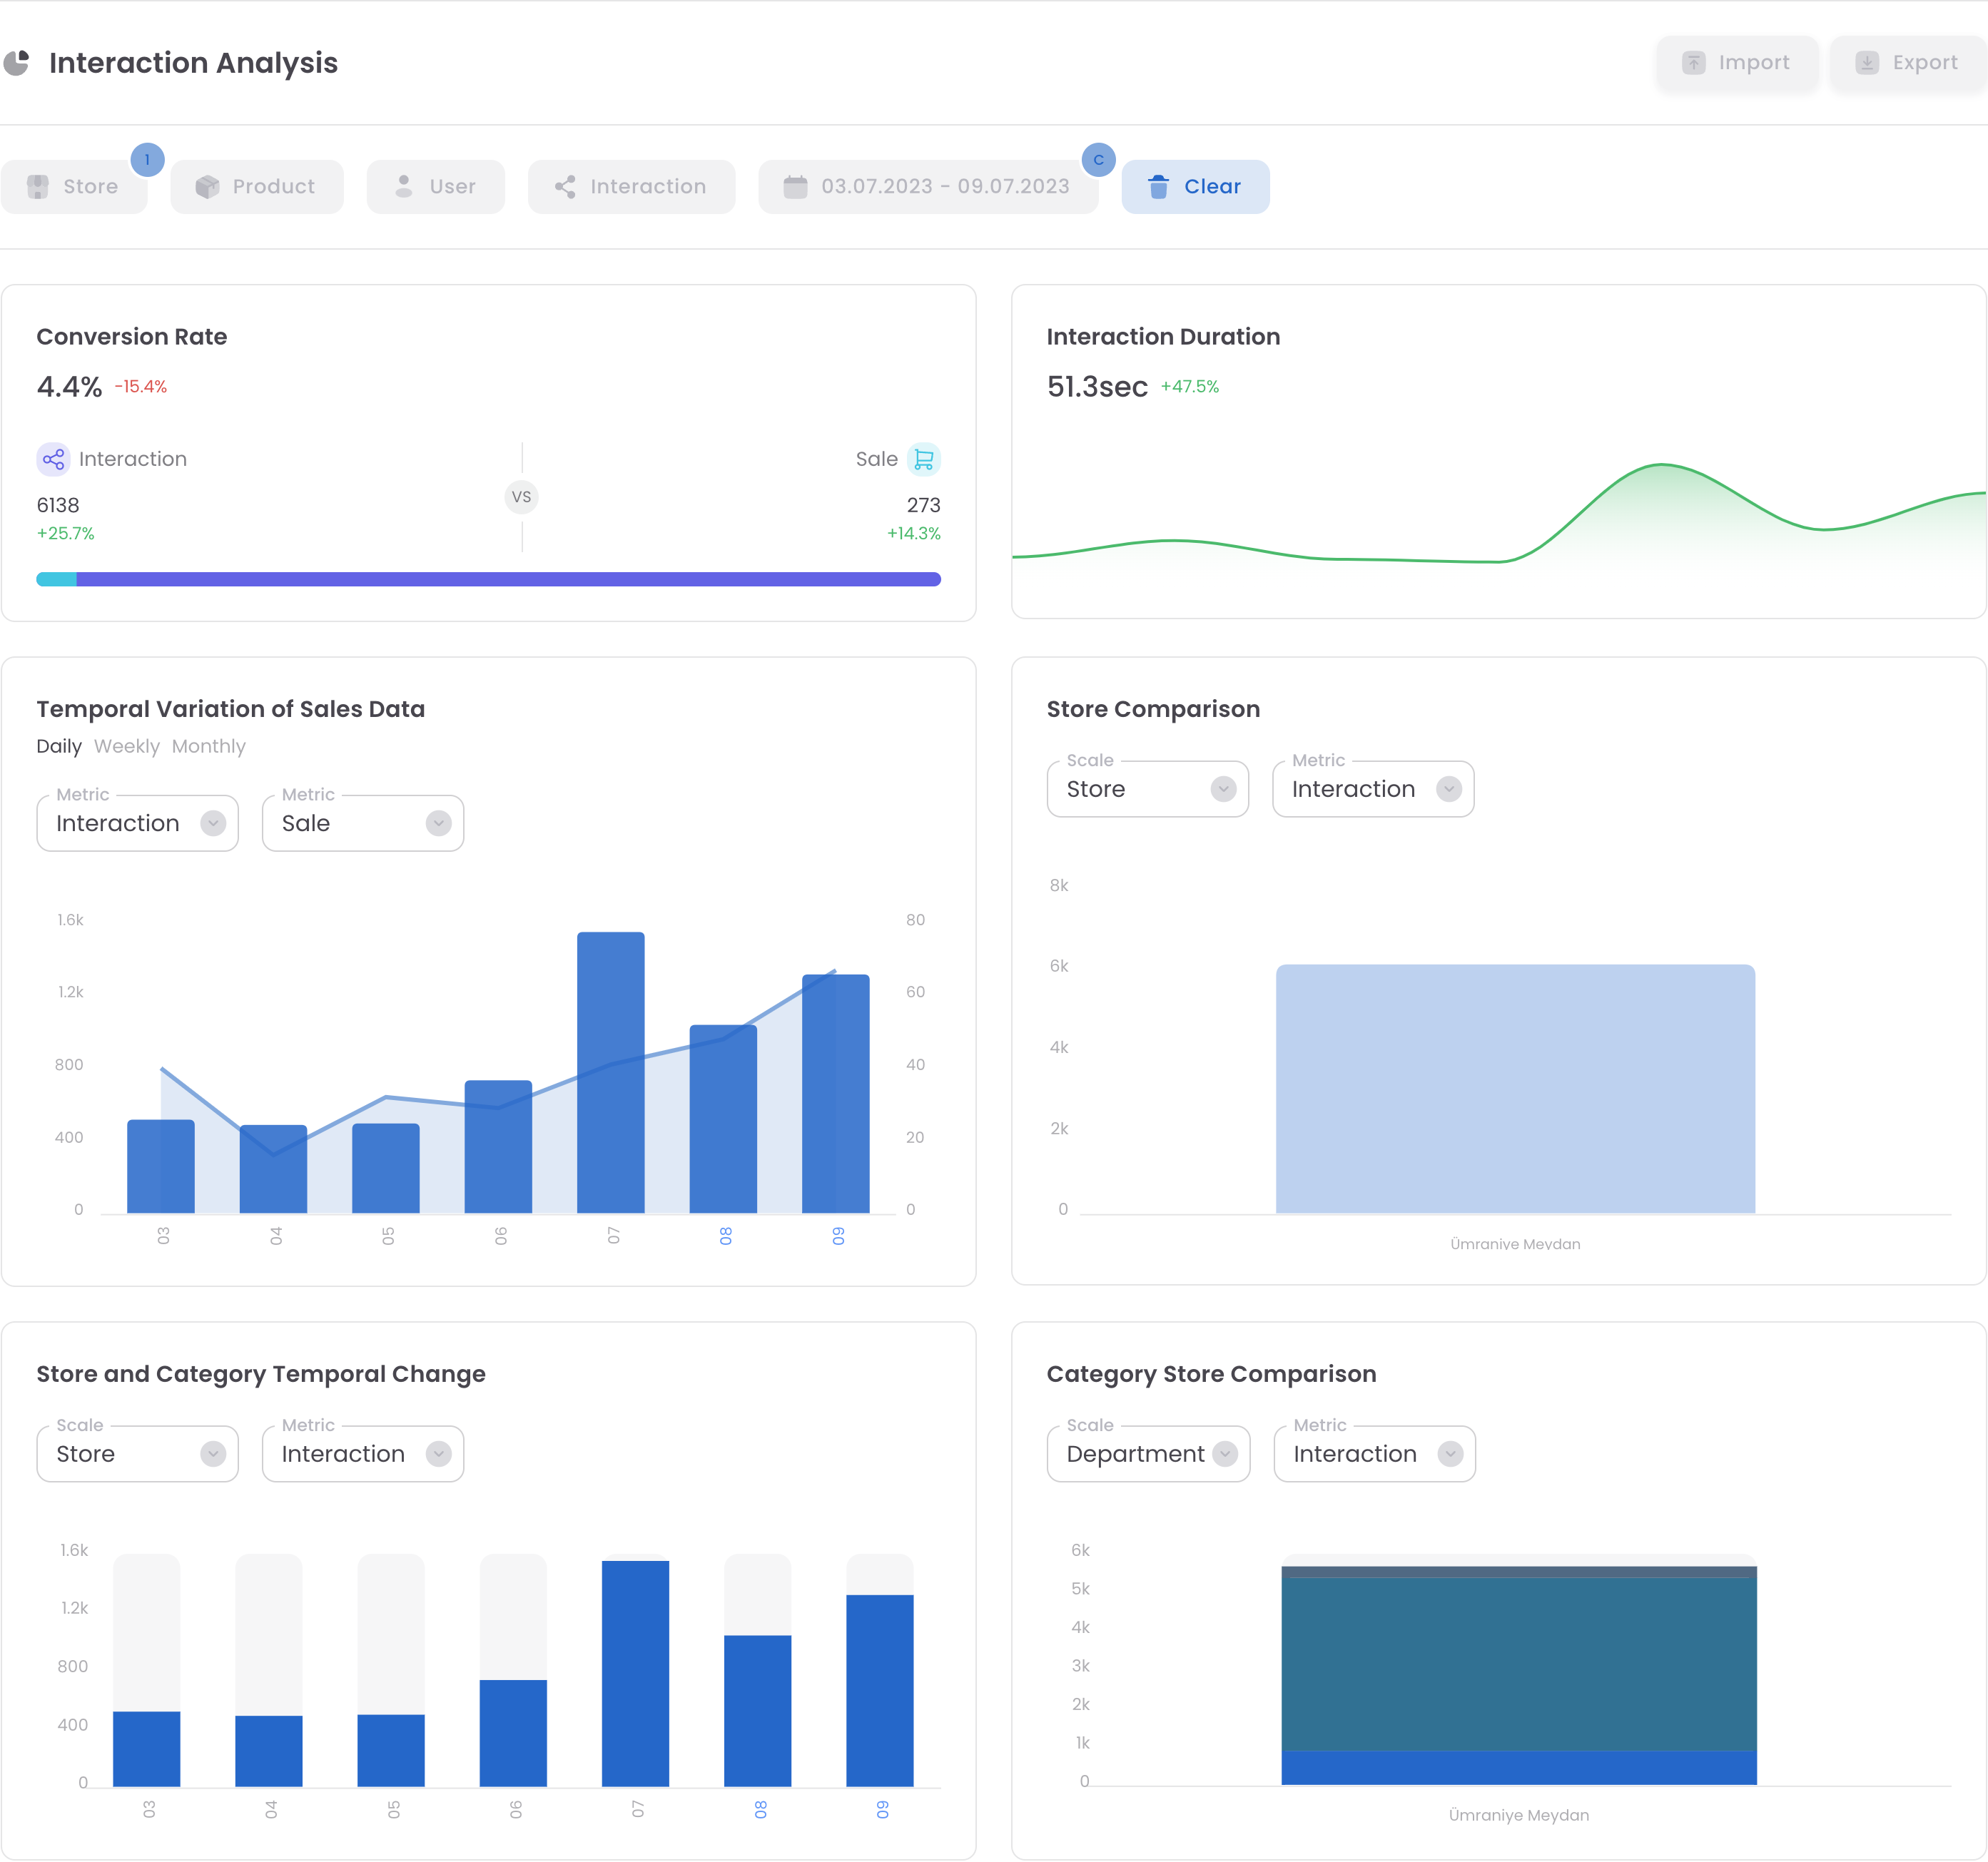Toggle the User filter chip
The height and width of the screenshot is (1862, 1988).
tap(435, 186)
